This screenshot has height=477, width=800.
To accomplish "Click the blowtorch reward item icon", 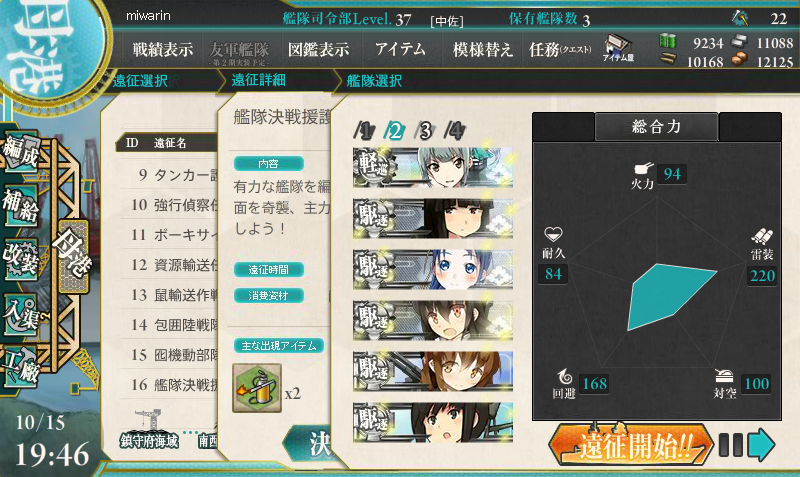I will pos(257,388).
